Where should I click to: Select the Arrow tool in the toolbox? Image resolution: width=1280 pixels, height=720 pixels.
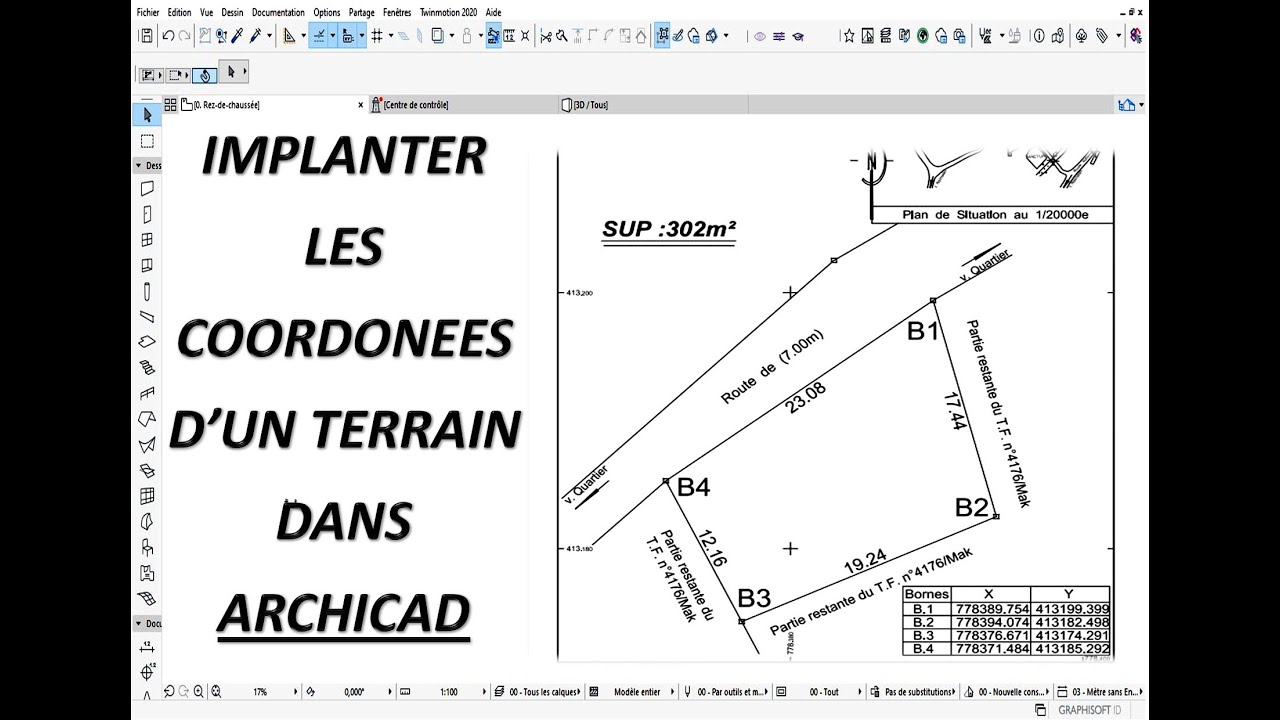tap(147, 115)
